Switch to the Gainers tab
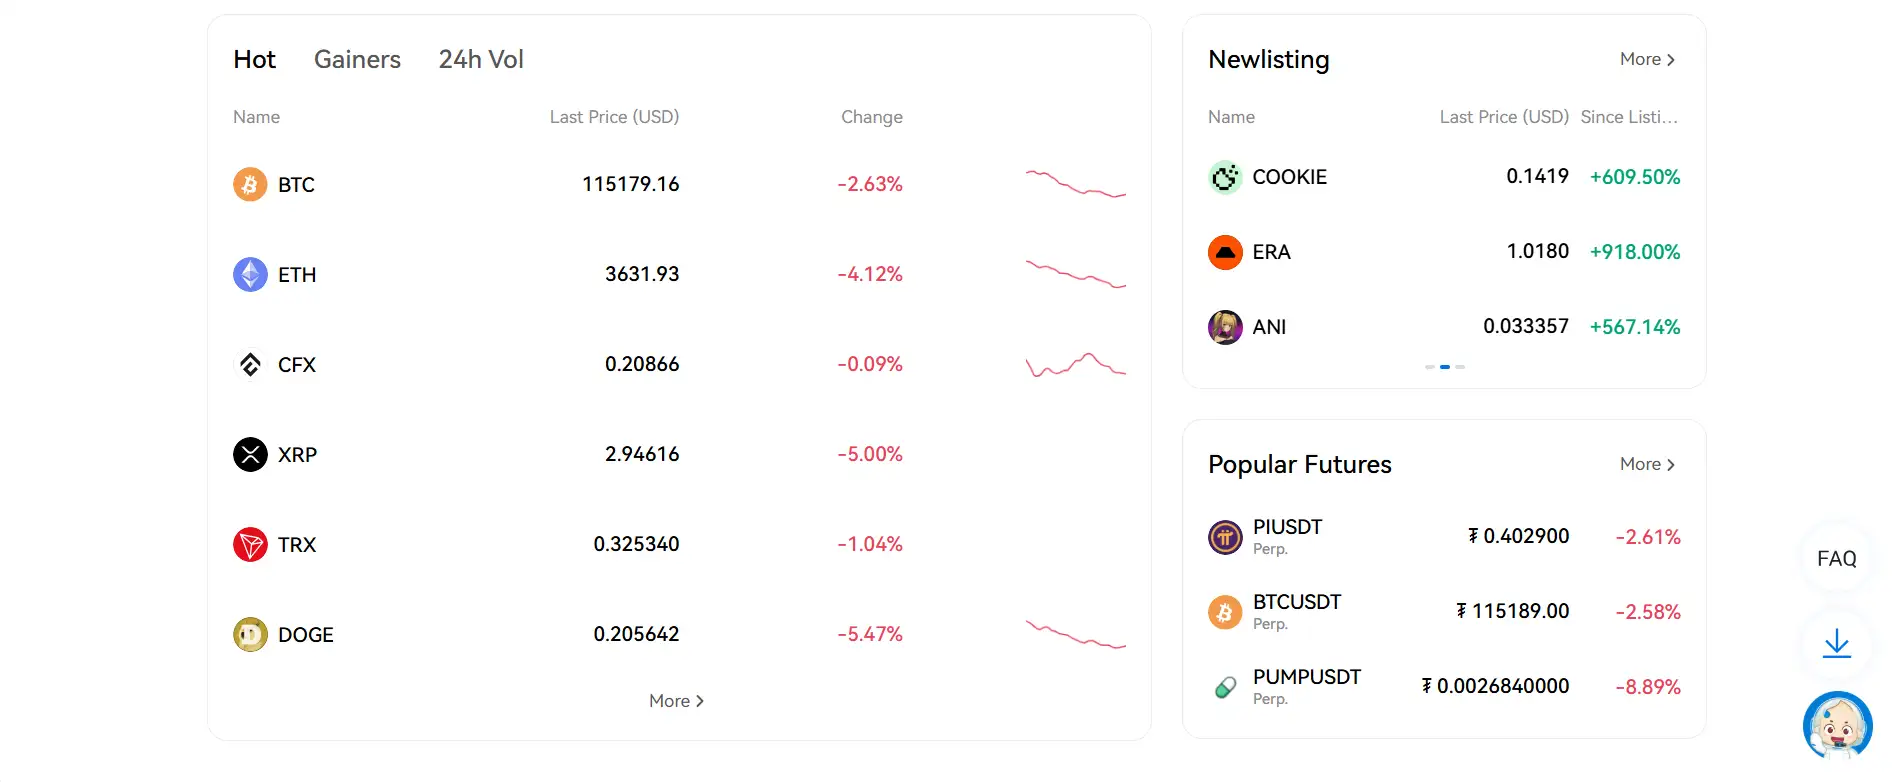 (x=357, y=59)
